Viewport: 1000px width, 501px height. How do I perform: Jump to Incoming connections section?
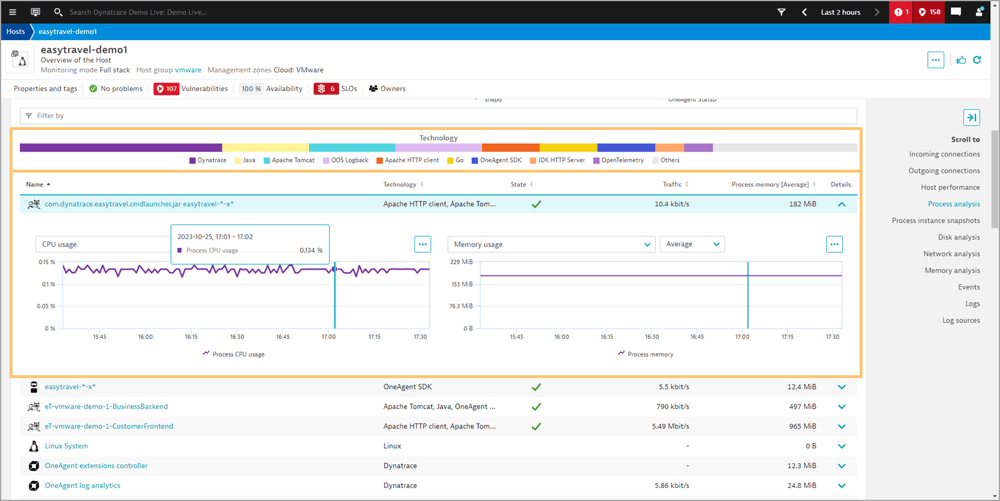945,154
